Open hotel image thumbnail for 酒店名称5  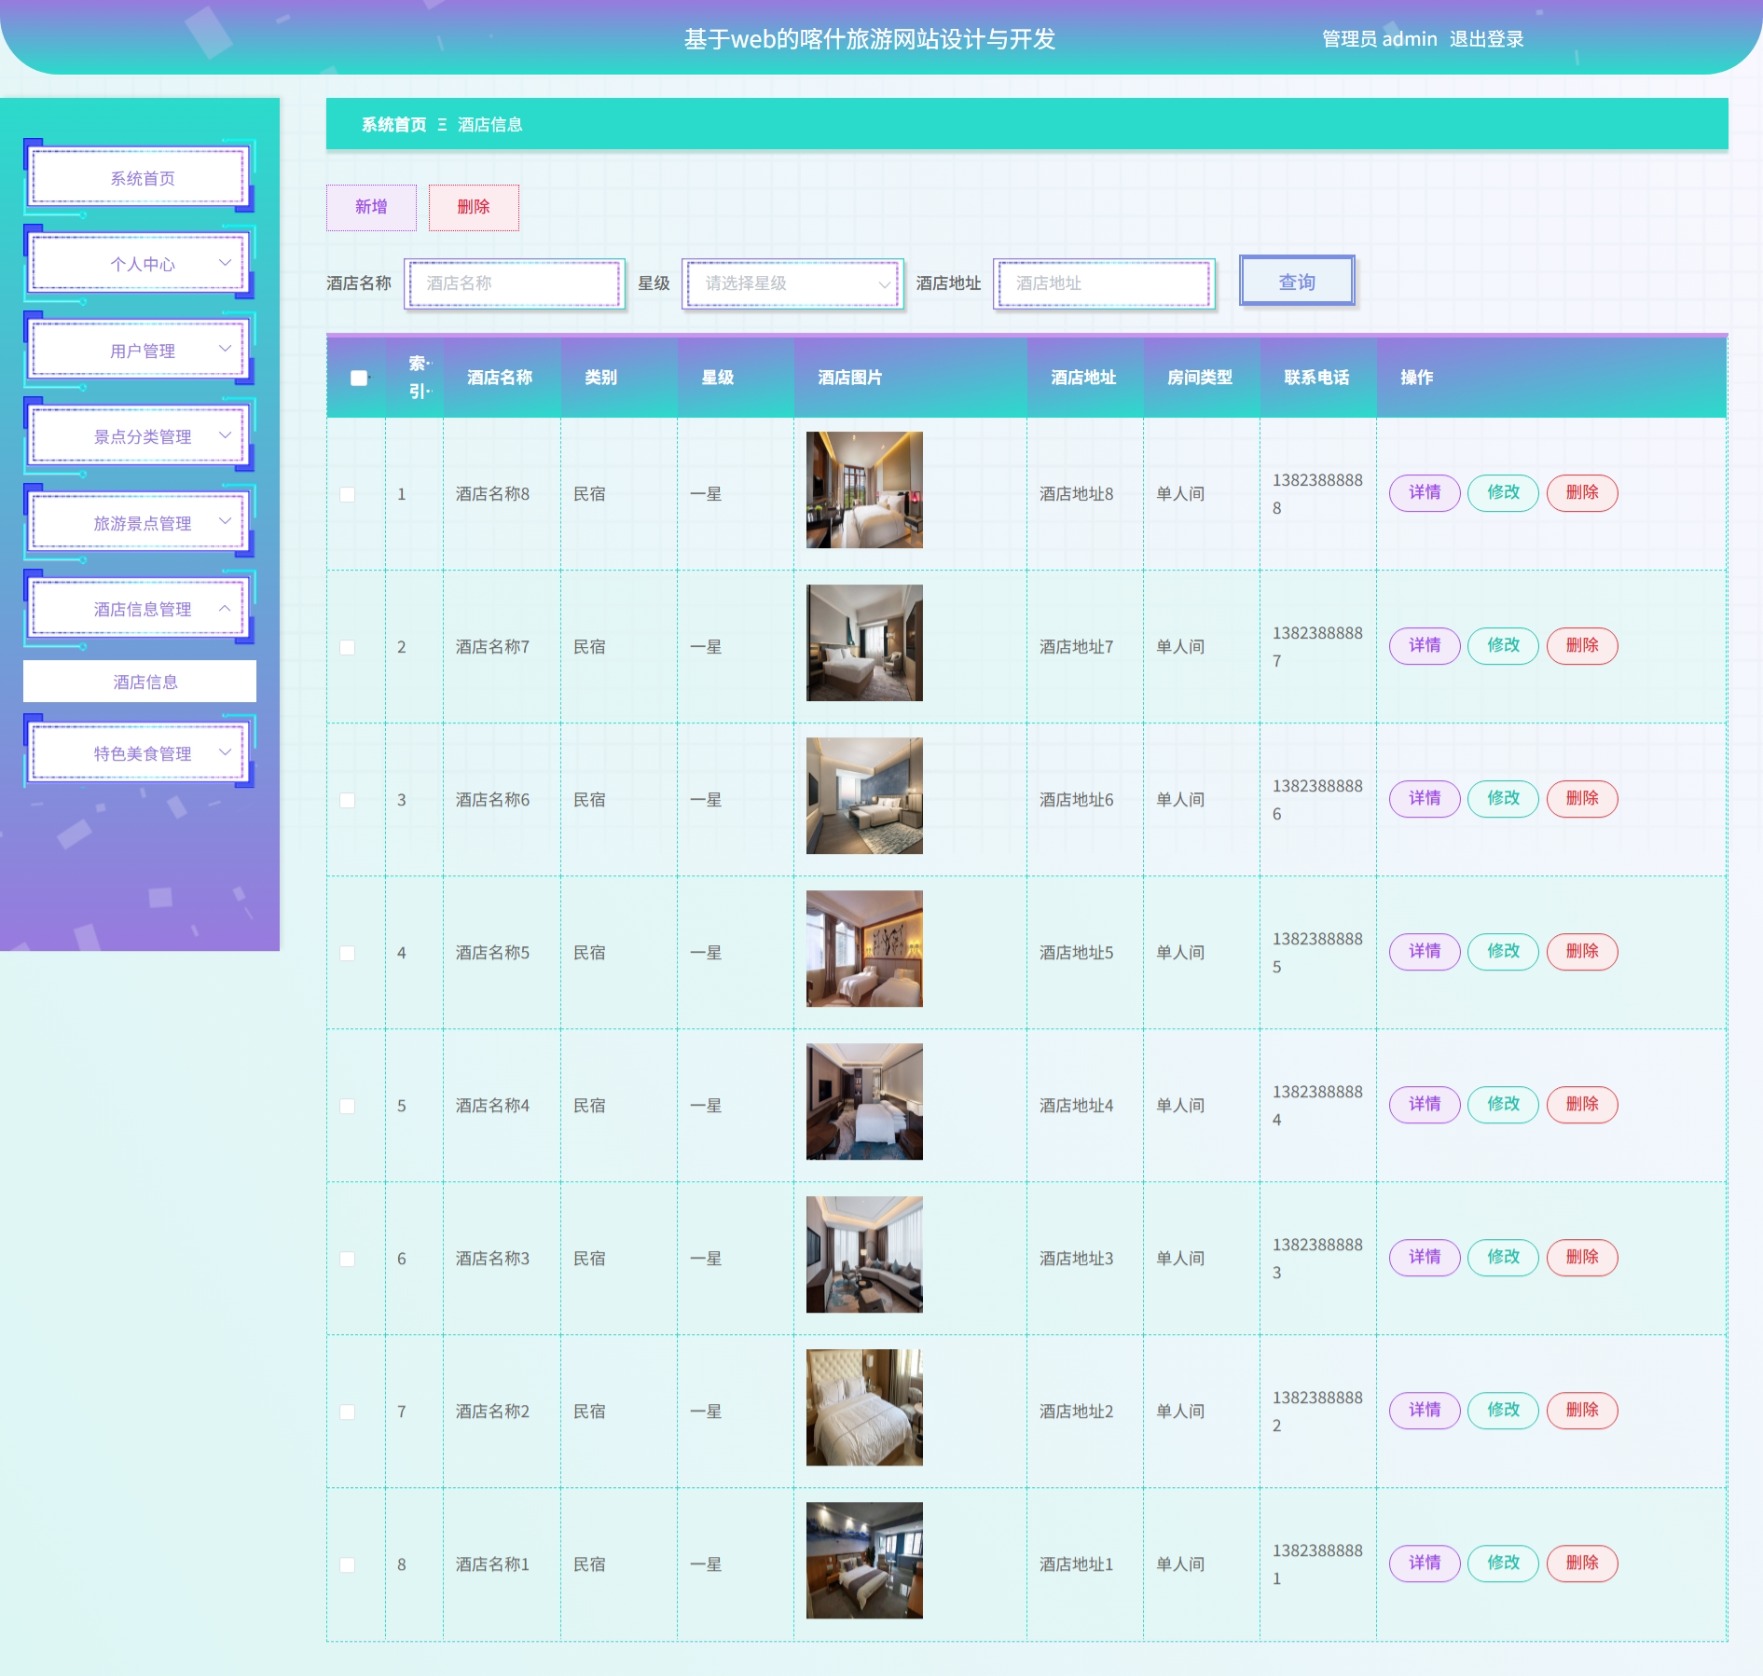(864, 949)
